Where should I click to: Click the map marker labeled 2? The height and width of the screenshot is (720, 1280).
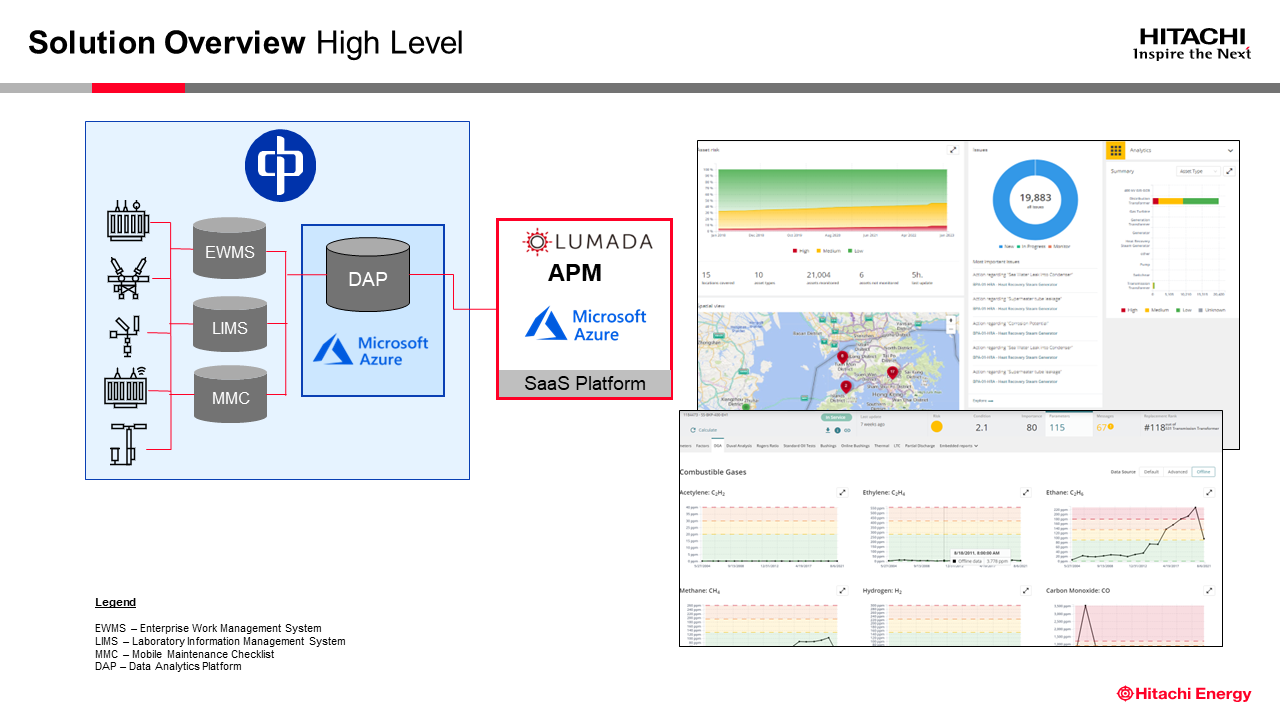point(846,386)
